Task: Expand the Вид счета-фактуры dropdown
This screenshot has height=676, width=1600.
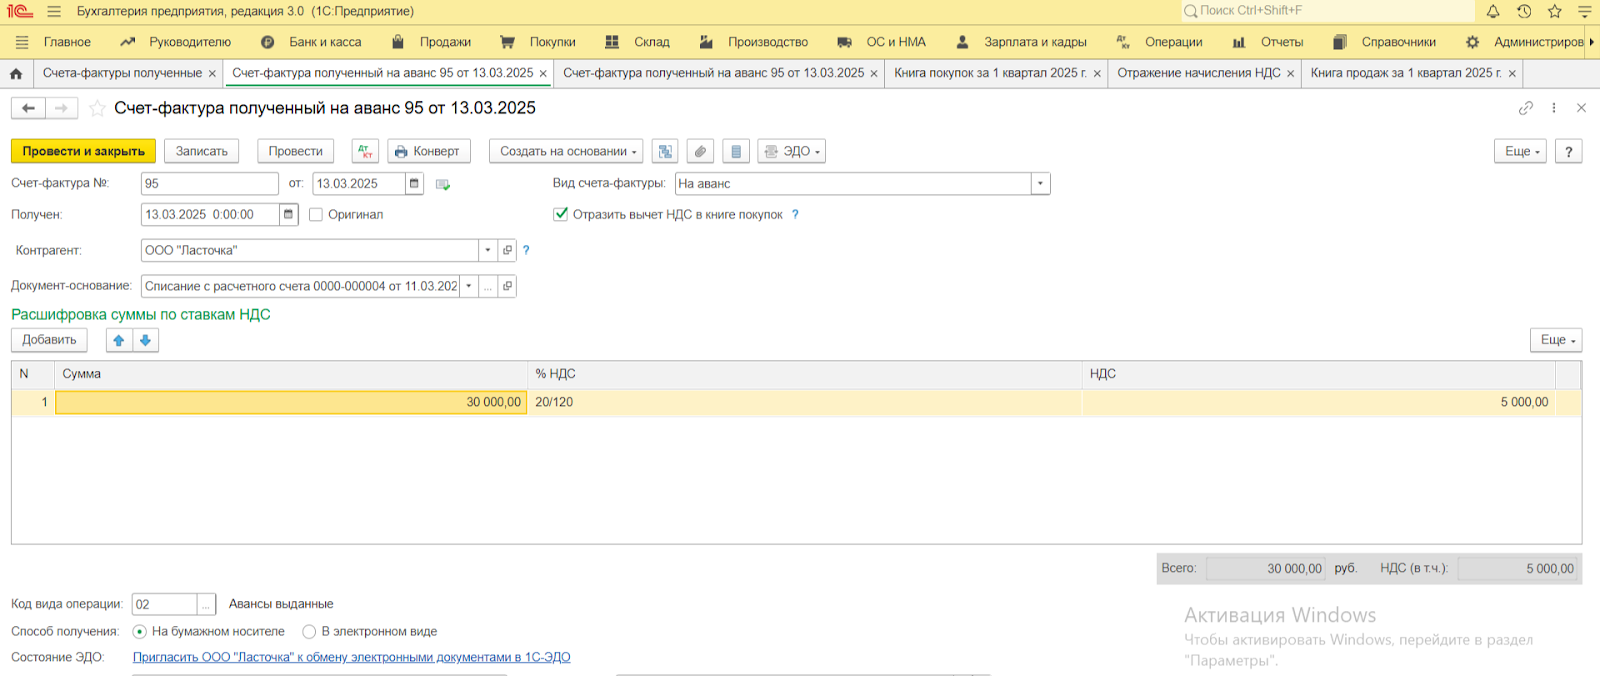Action: tap(1040, 184)
